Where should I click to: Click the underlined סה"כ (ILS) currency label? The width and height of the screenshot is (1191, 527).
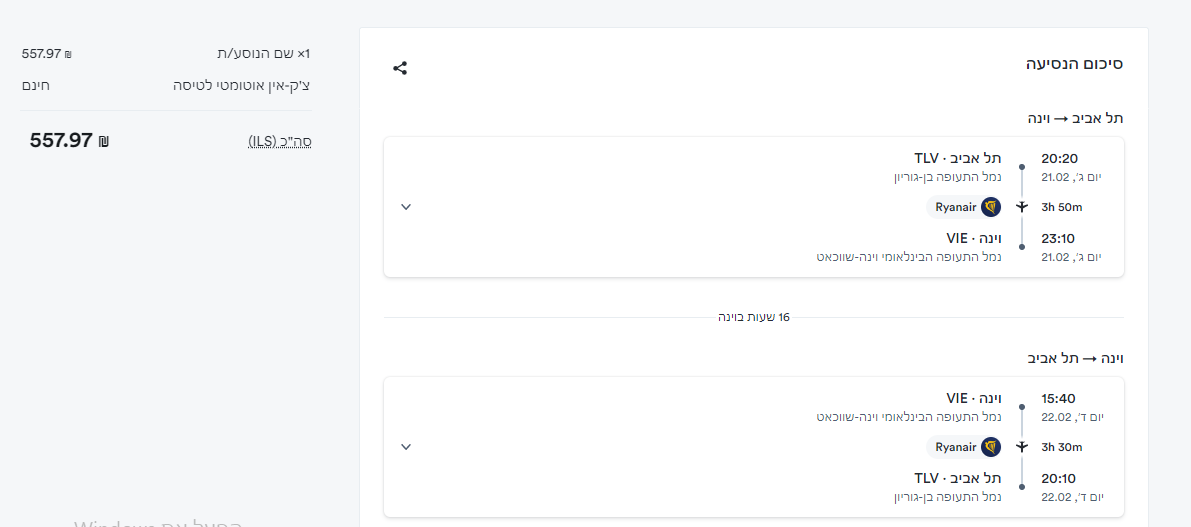click(x=280, y=141)
